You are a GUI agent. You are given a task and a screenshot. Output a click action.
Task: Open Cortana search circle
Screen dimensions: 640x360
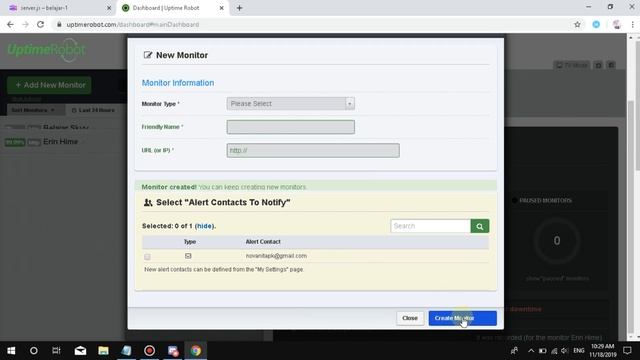(x=34, y=351)
